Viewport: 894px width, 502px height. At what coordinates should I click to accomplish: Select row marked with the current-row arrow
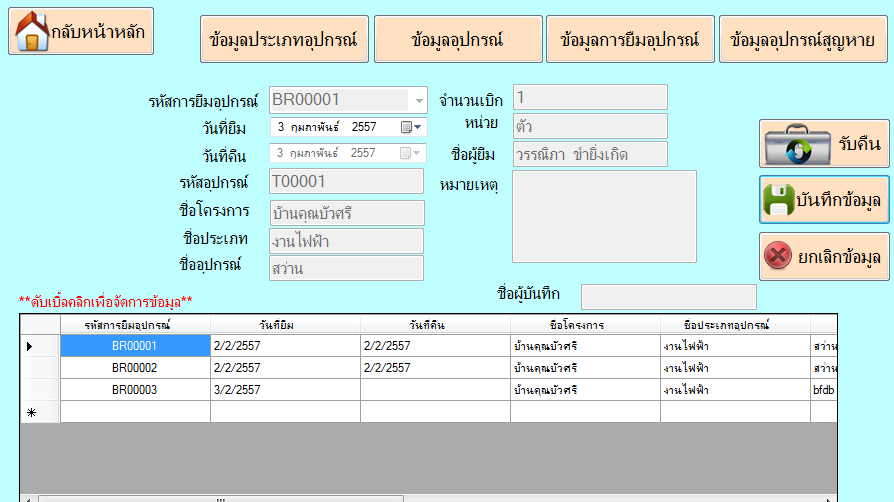click(29, 346)
